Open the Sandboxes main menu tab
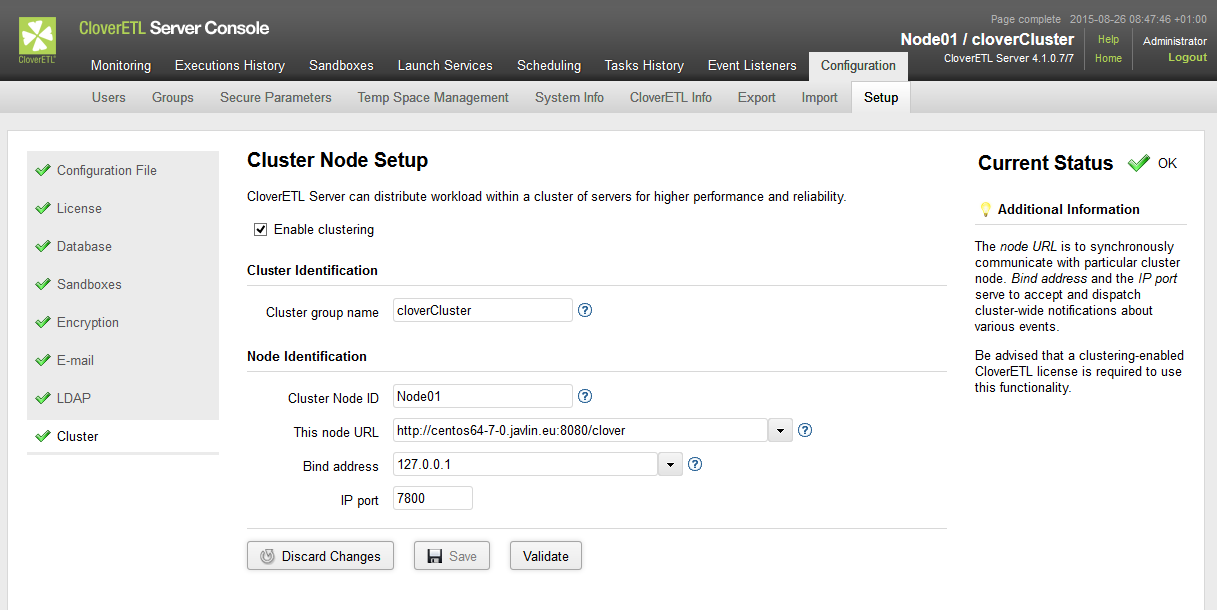1217x610 pixels. pyautogui.click(x=341, y=66)
